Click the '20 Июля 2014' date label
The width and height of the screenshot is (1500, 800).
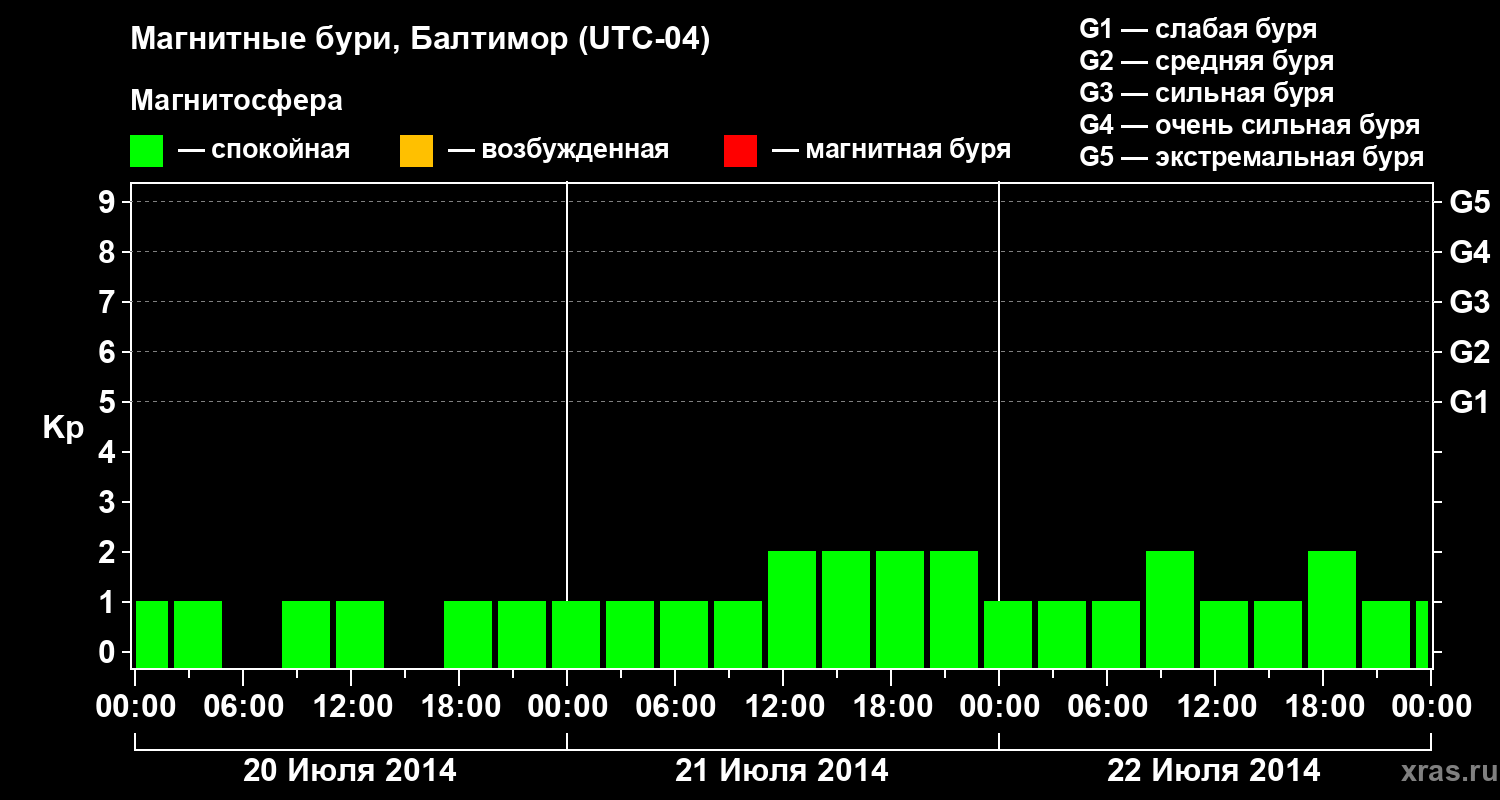(x=350, y=770)
